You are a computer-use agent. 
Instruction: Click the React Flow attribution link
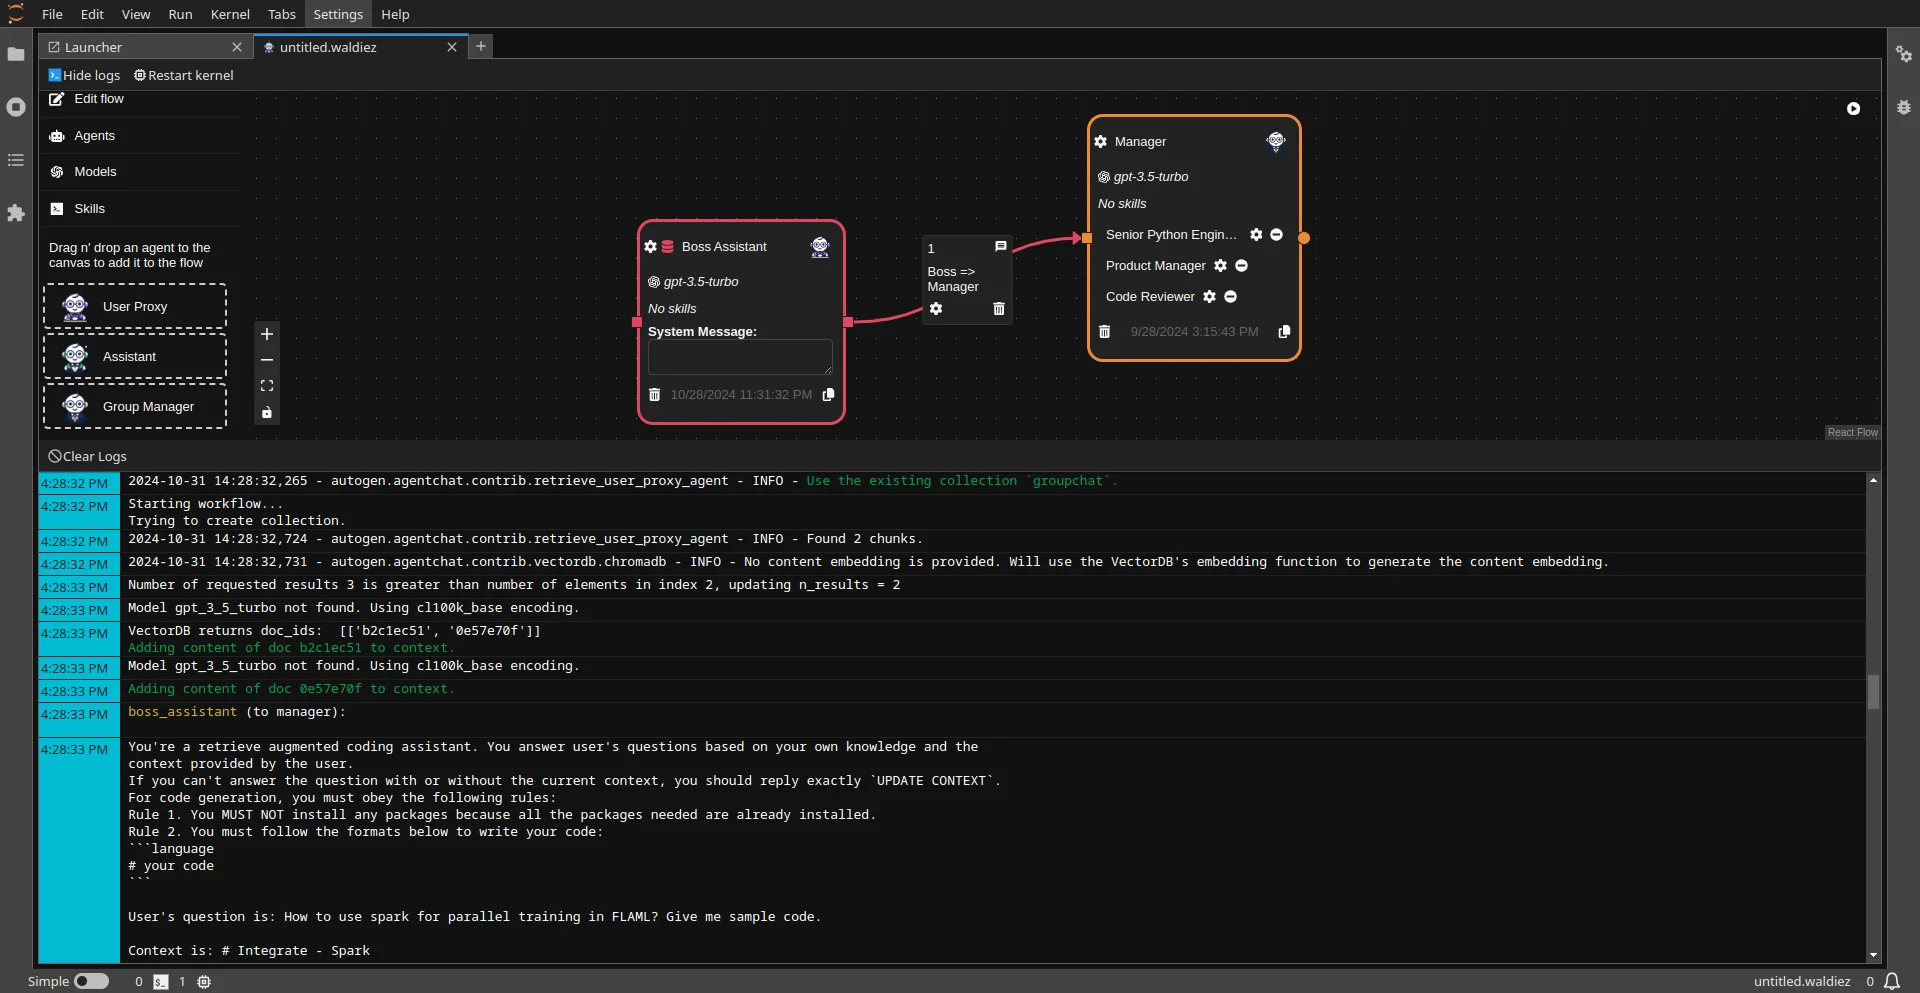(1853, 432)
